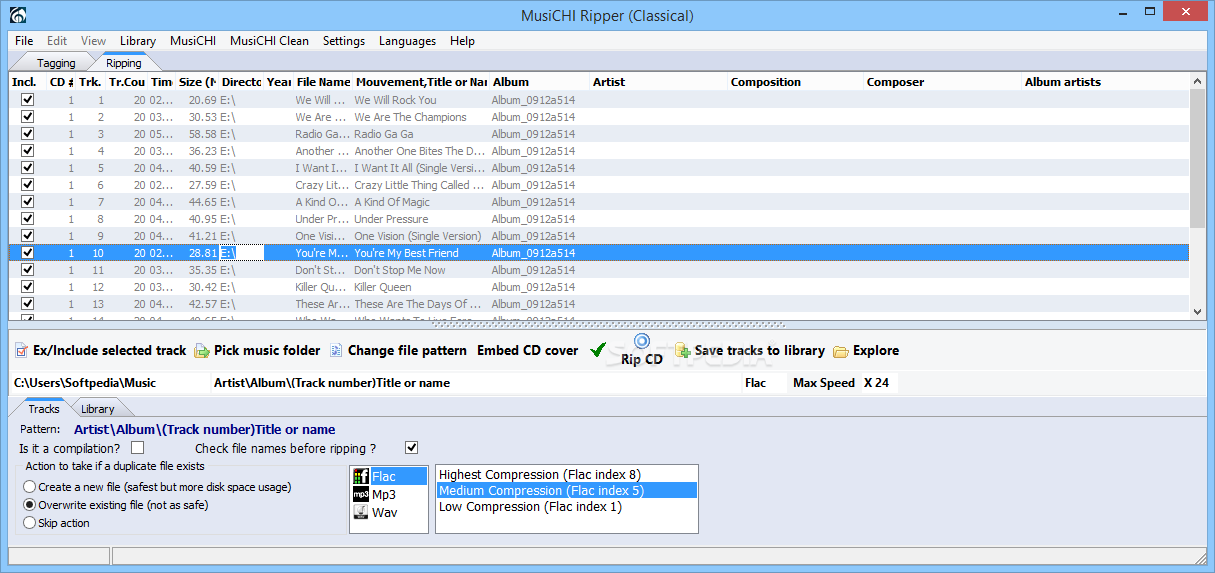Viewport: 1215px width, 573px height.
Task: Select the Flac format icon
Action: (x=361, y=476)
